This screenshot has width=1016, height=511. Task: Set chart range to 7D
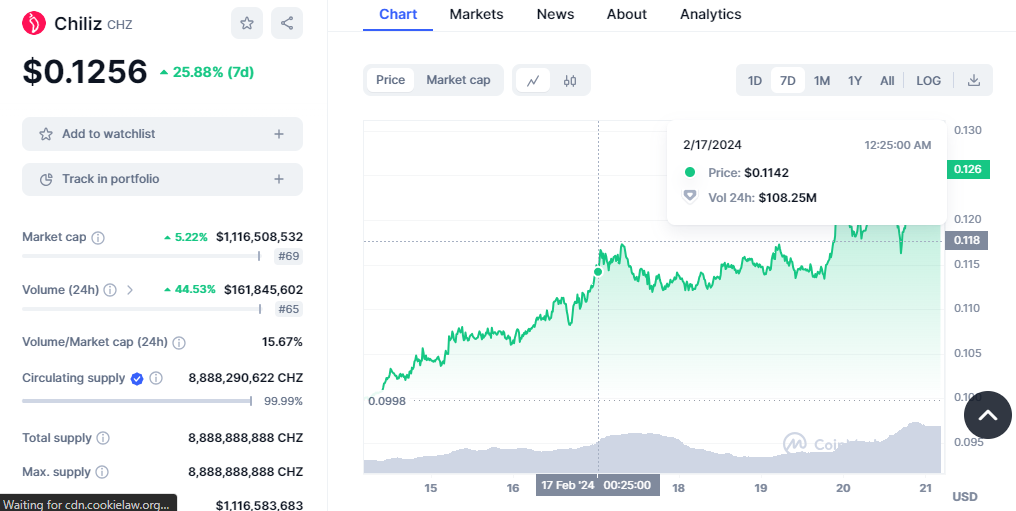(x=788, y=81)
